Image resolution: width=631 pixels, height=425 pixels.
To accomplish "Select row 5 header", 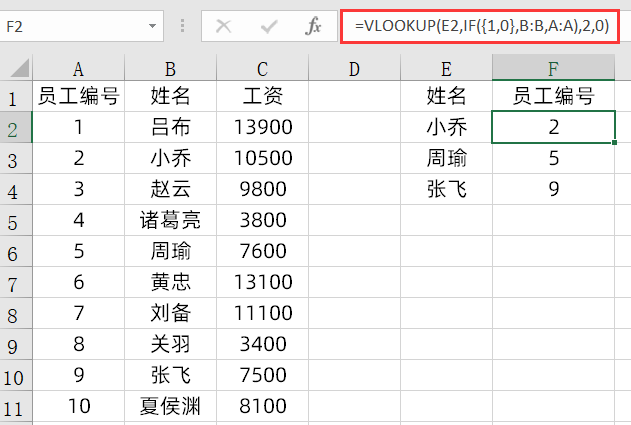I will pos(16,220).
